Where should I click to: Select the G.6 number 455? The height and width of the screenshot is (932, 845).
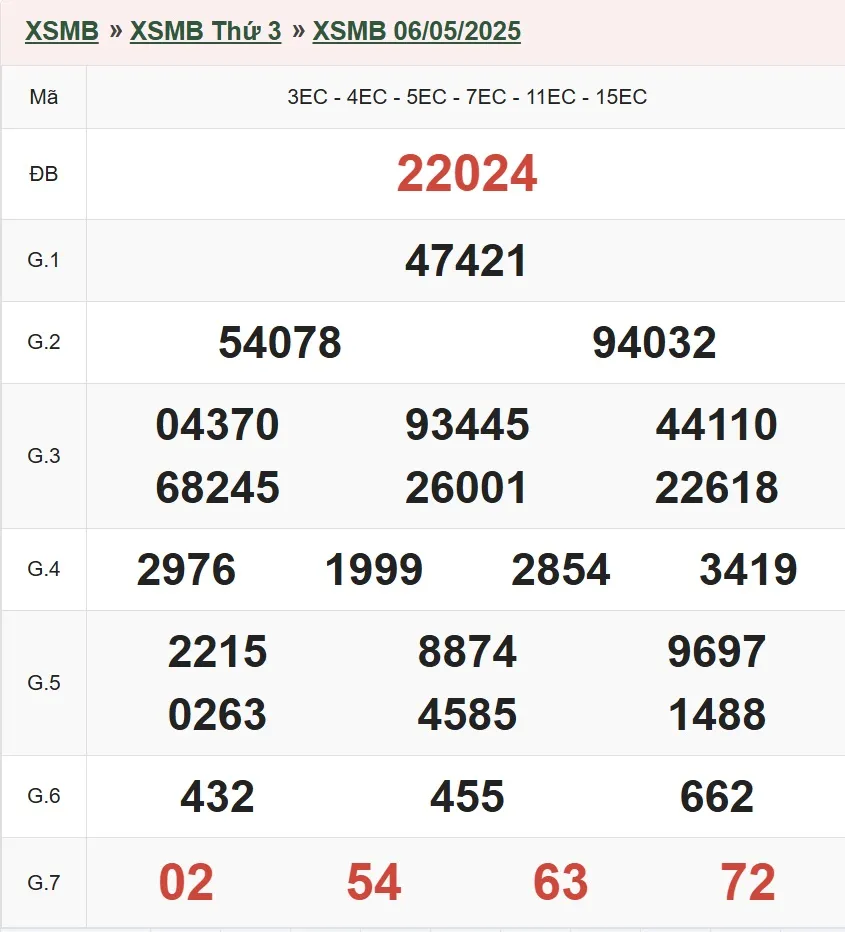coord(467,797)
